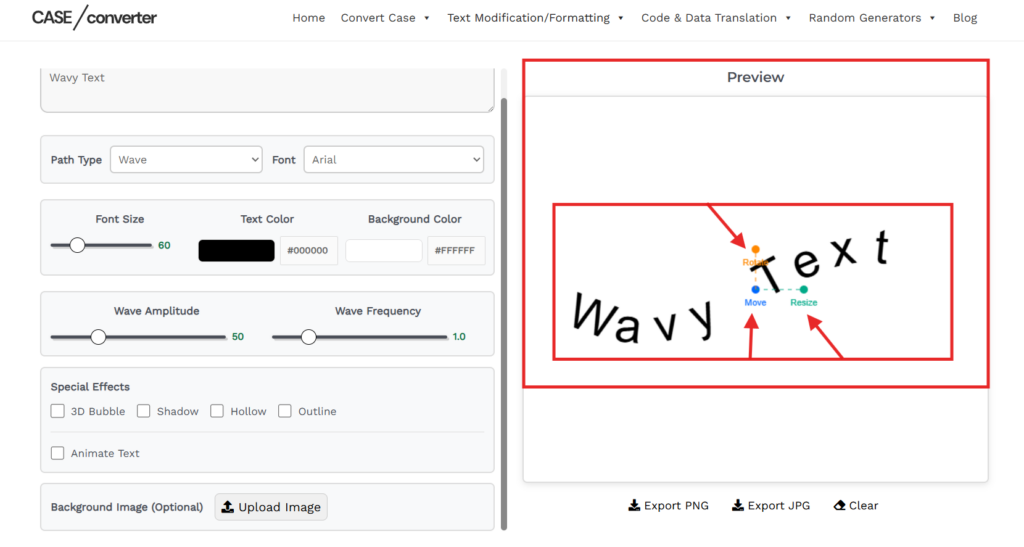The image size is (1024, 547).
Task: Click into the Wavy Text input area
Action: [x=267, y=90]
